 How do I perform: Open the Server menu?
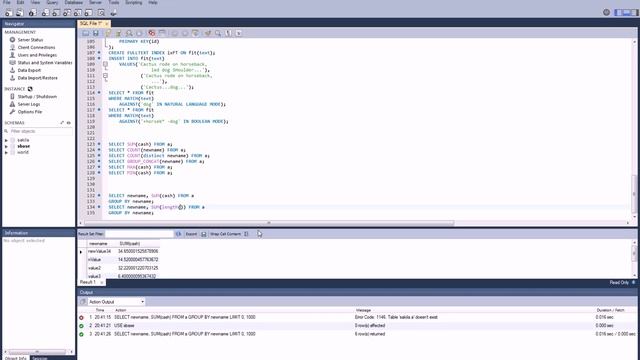click(96, 2)
